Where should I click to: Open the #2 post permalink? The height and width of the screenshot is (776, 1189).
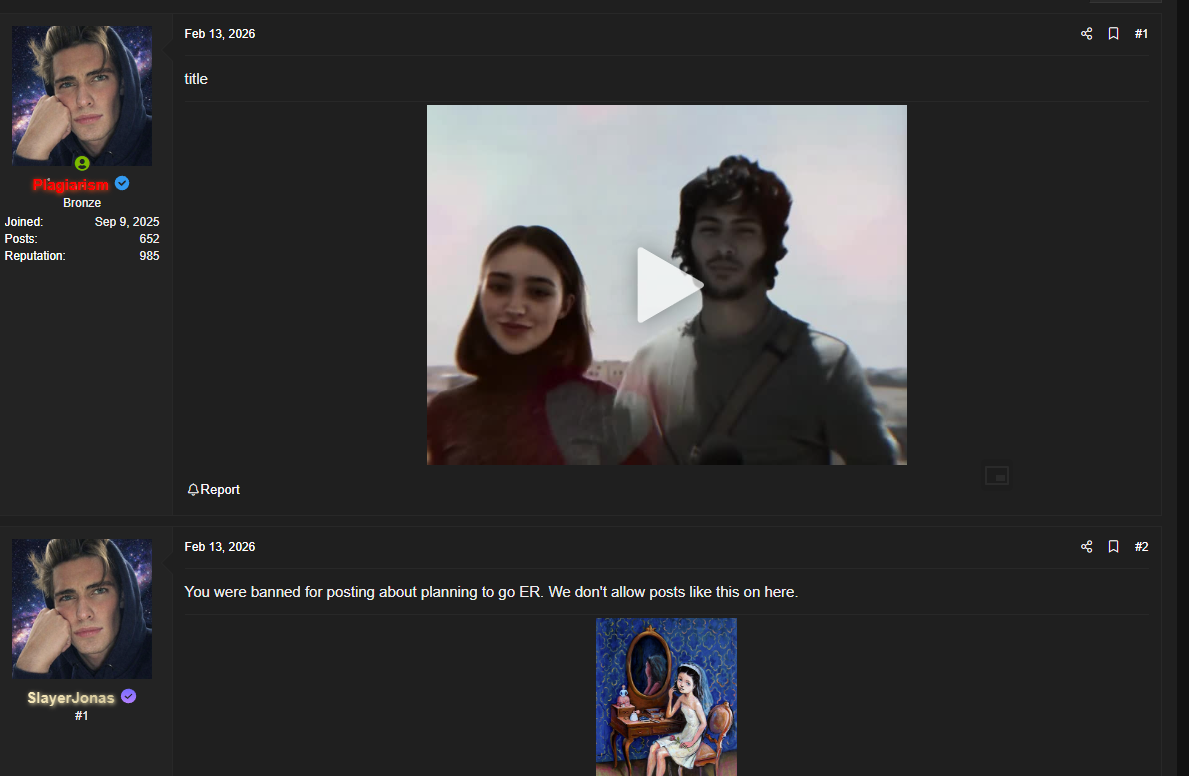pos(1141,547)
